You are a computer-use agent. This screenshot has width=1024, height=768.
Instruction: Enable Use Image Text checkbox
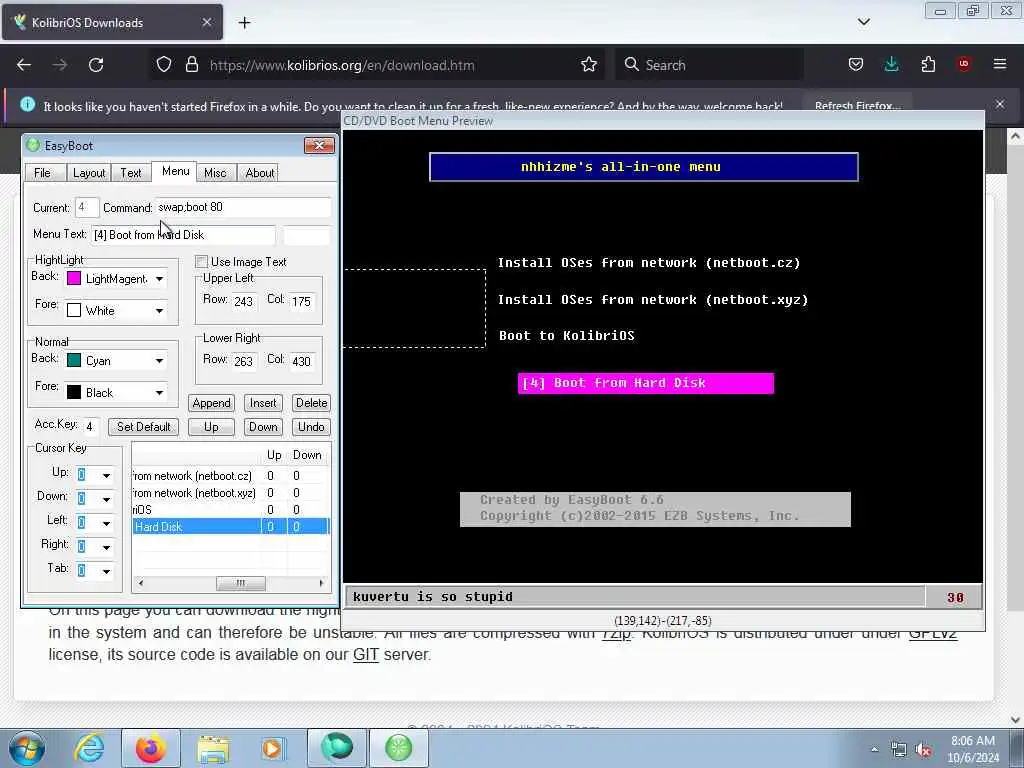pos(202,262)
